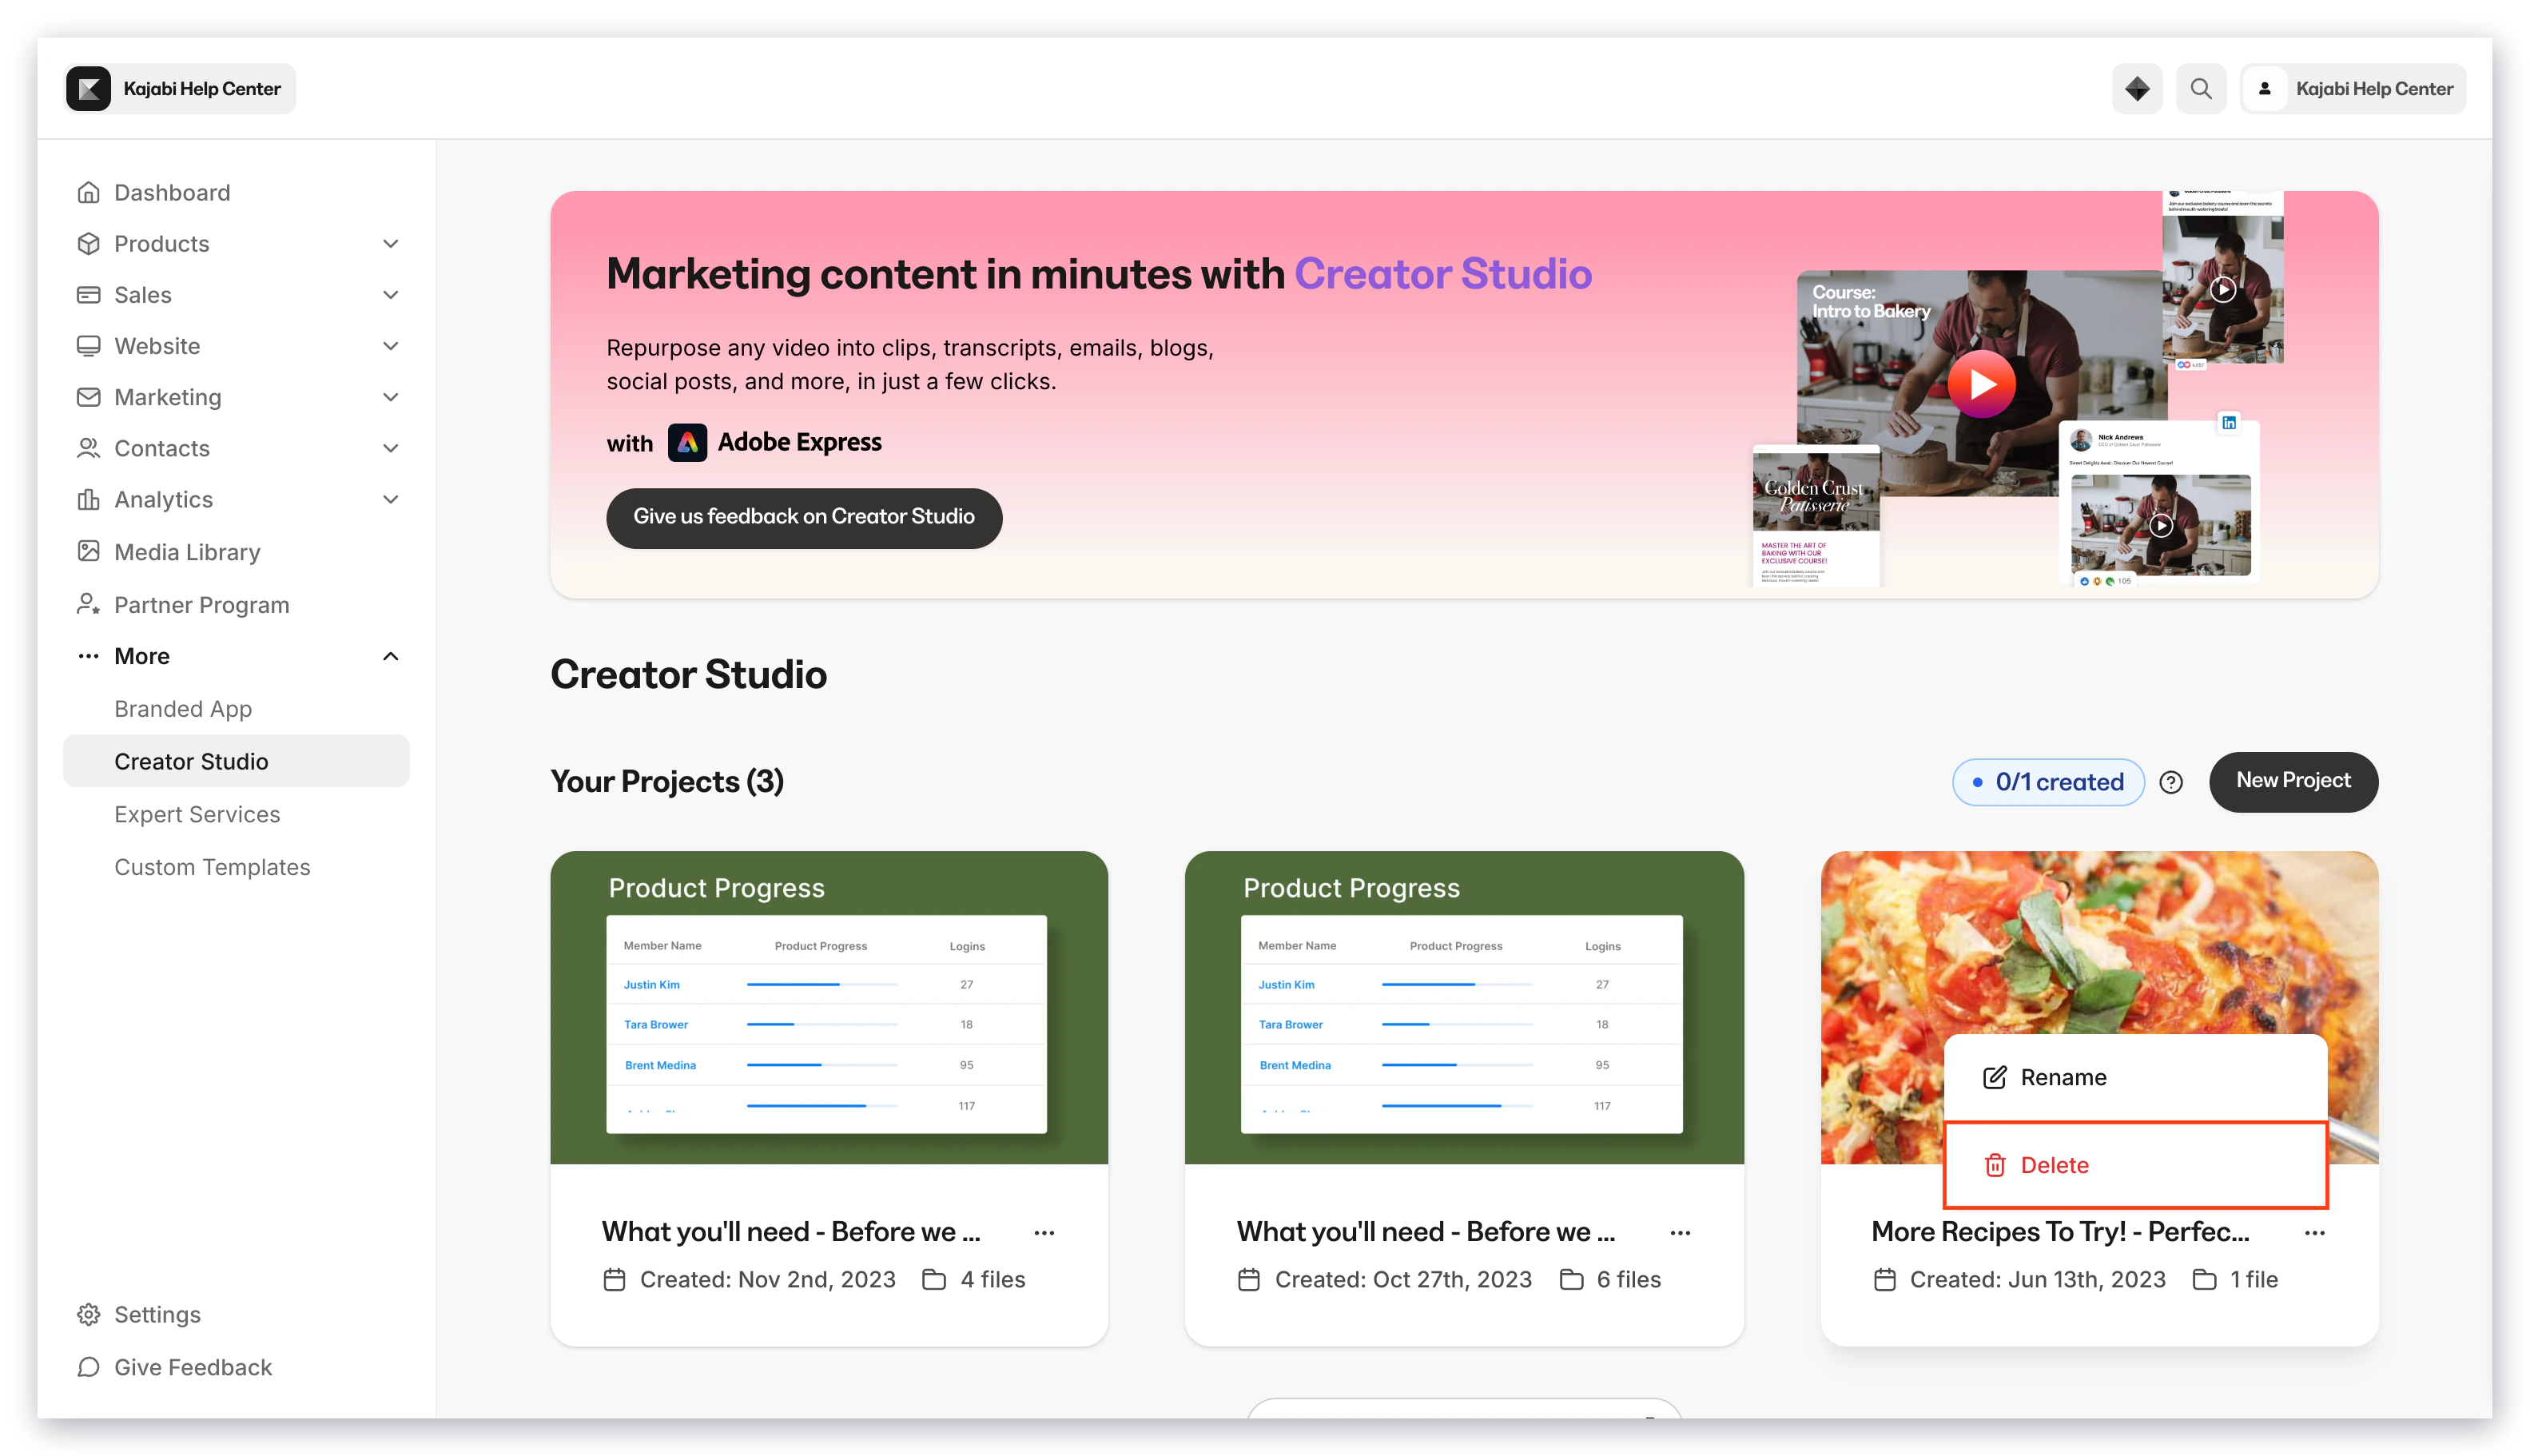
Task: Click the Your Projects (3) heading
Action: (x=667, y=781)
